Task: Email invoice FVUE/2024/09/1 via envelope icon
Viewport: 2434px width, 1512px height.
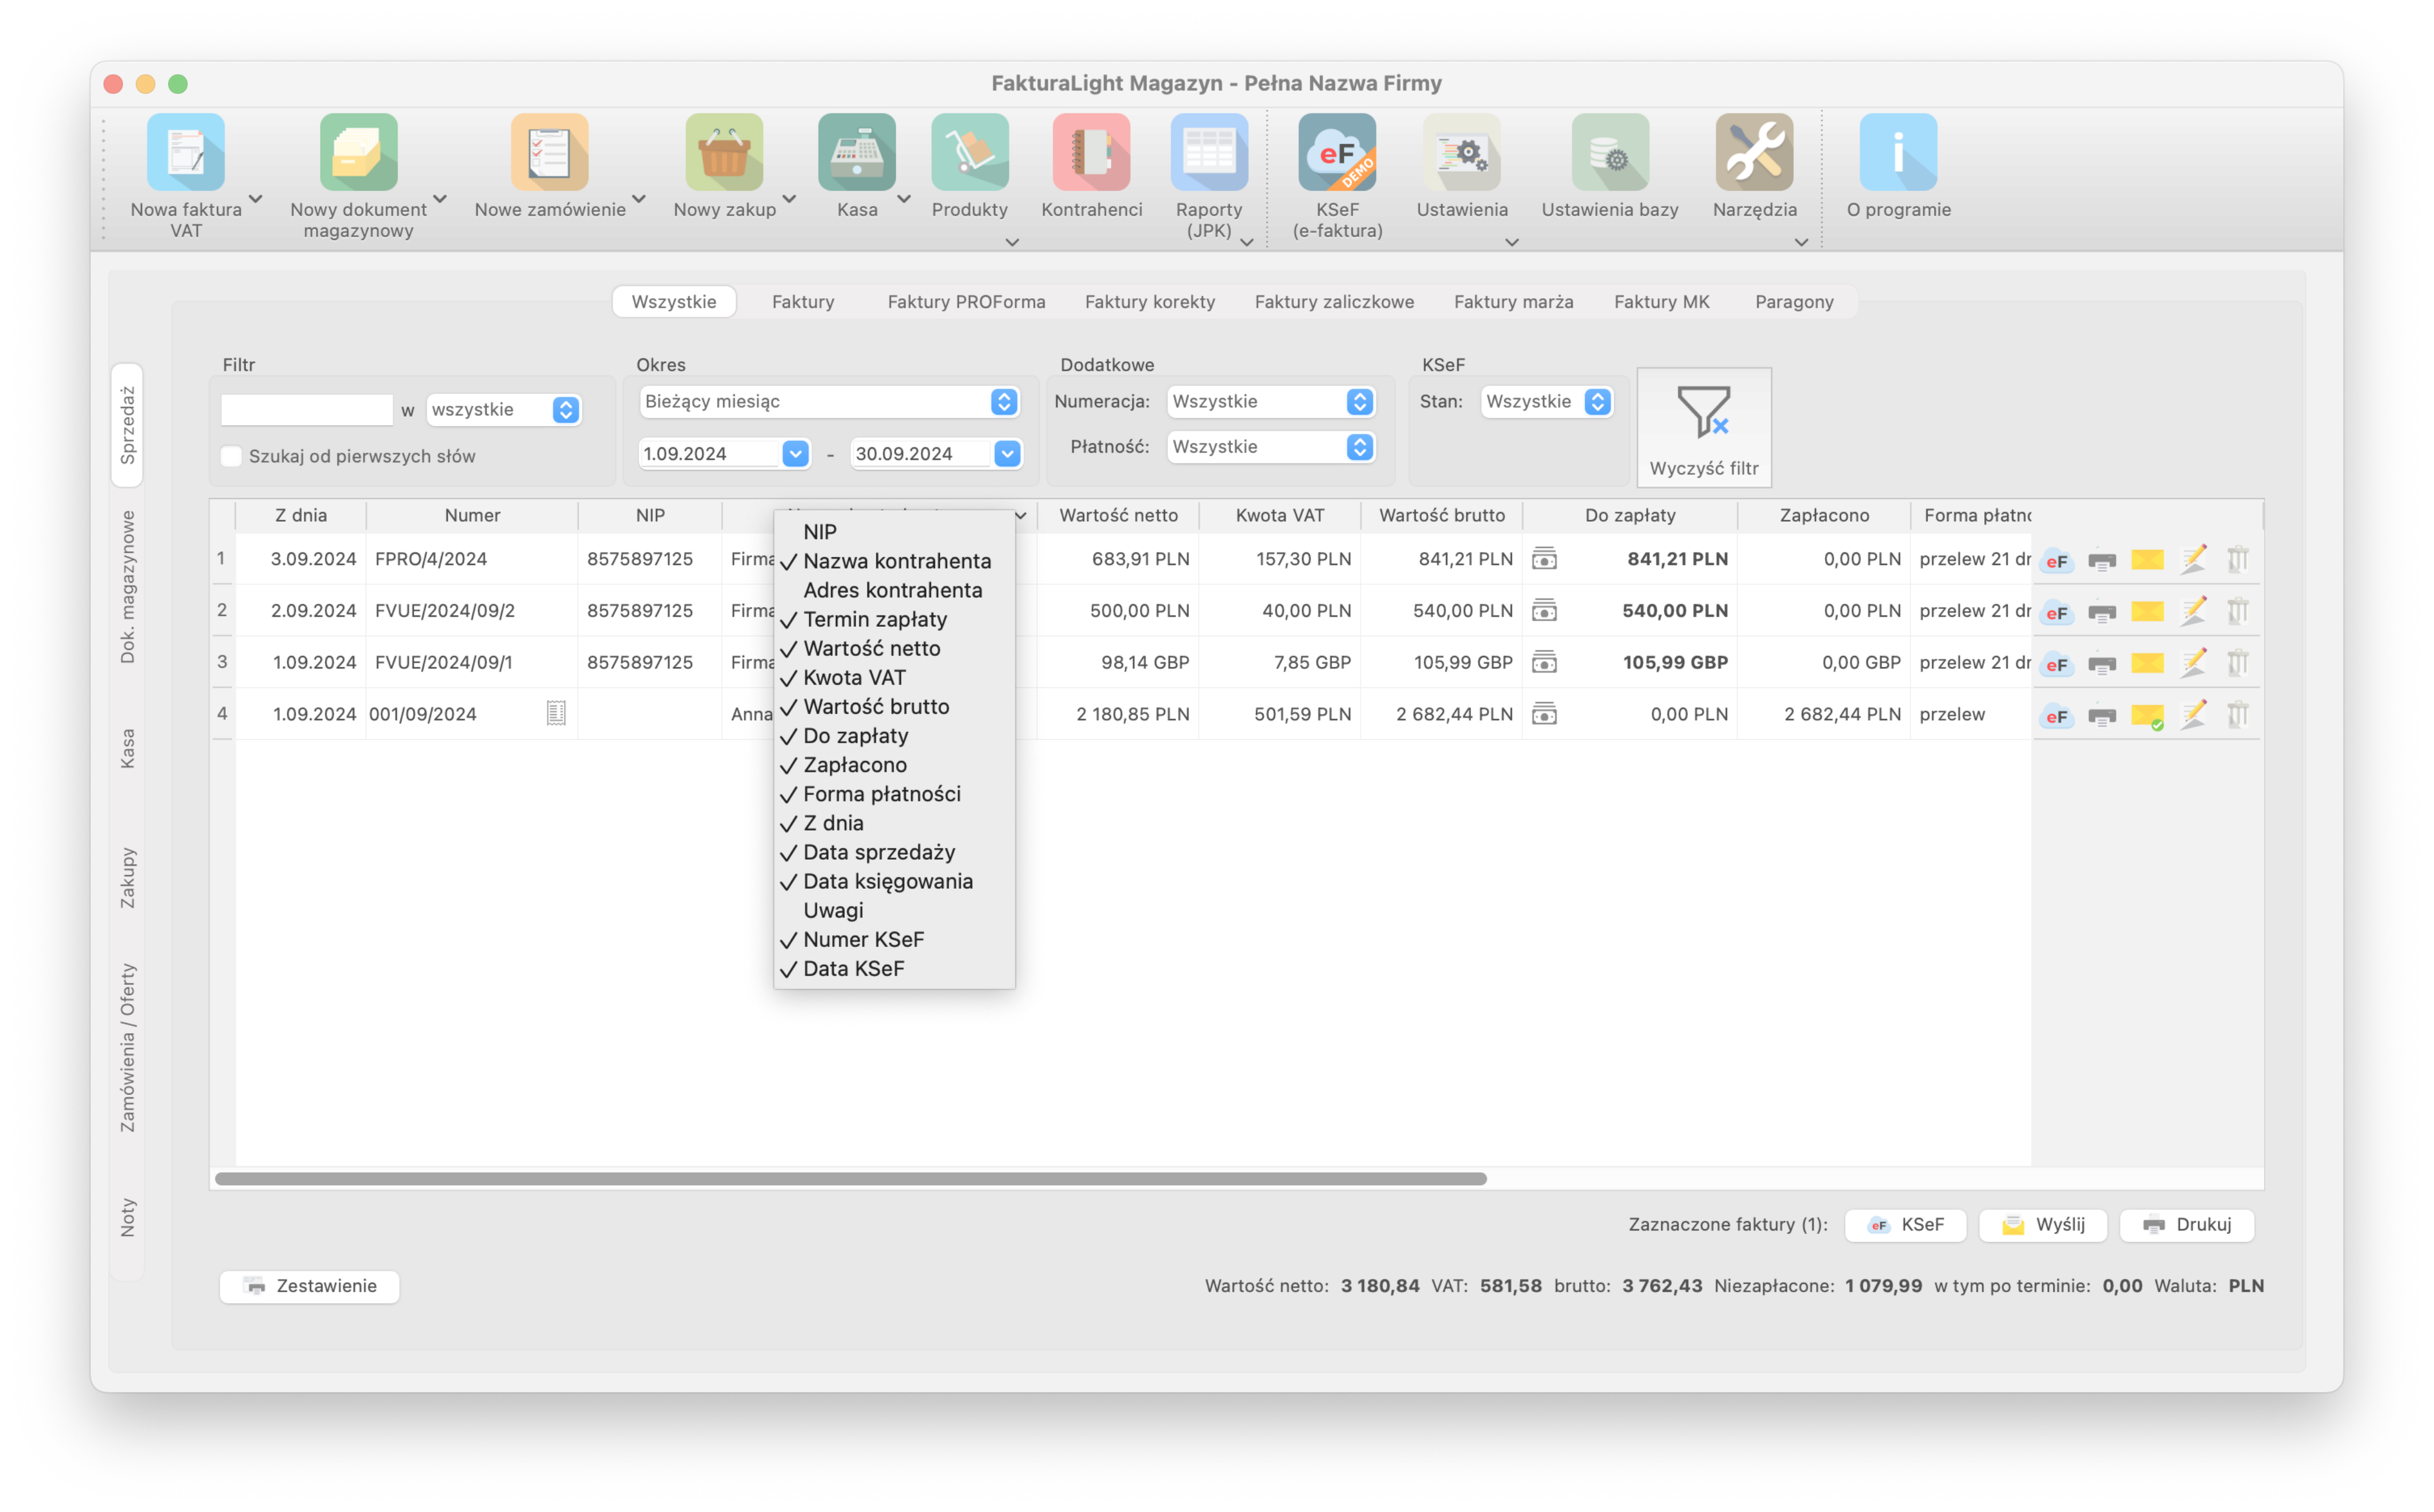Action: pyautogui.click(x=2146, y=662)
